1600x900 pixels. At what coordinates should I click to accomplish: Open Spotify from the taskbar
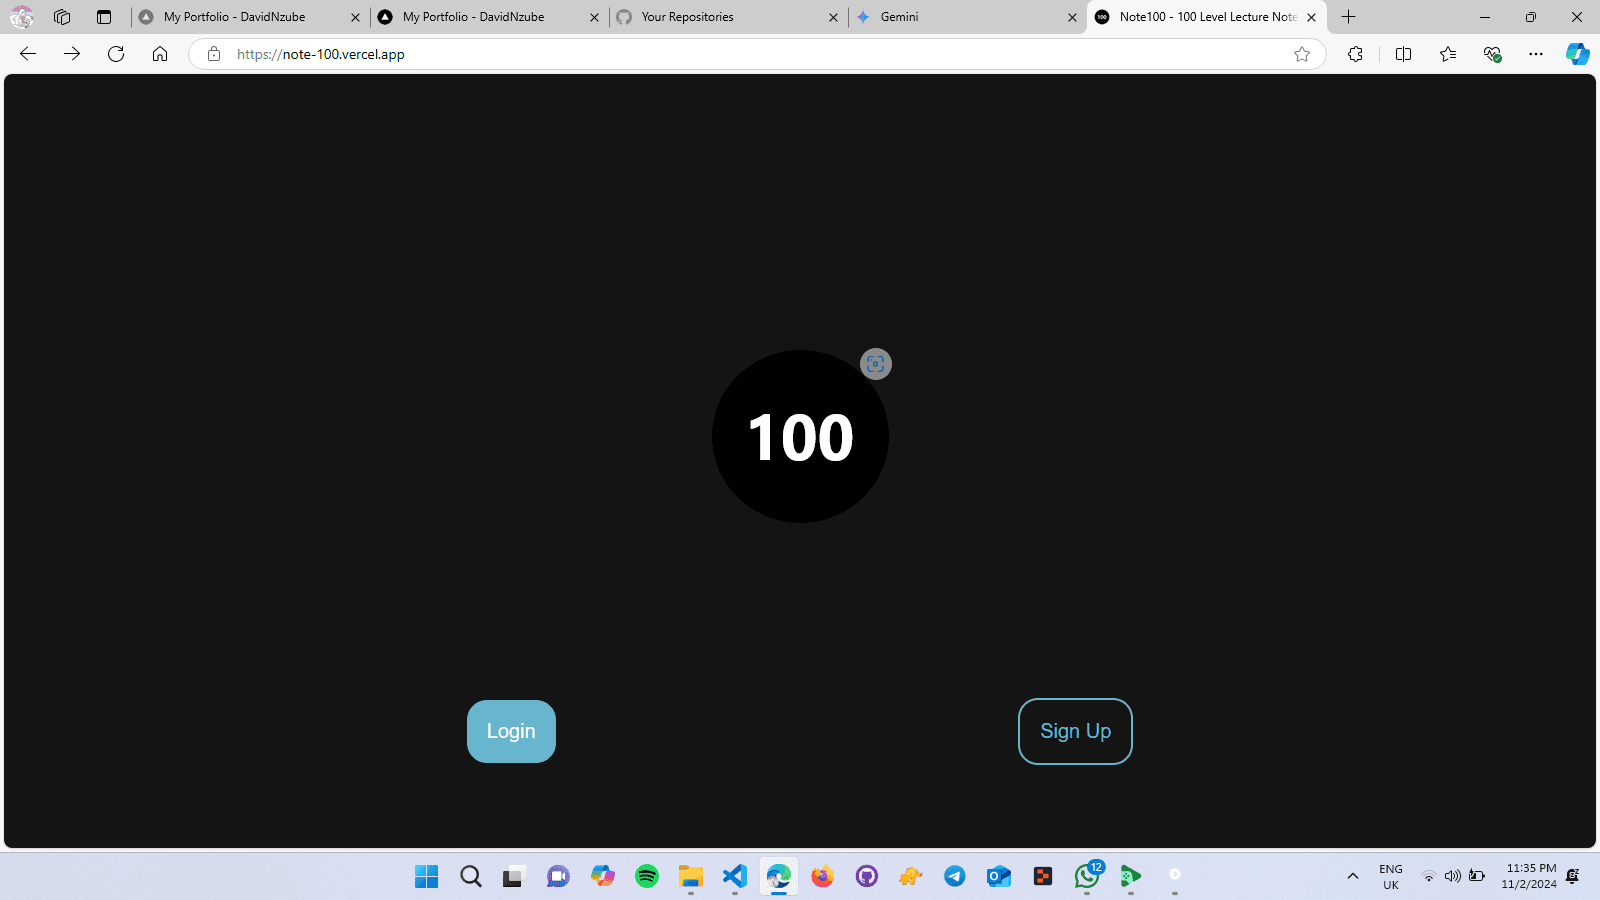(x=647, y=876)
